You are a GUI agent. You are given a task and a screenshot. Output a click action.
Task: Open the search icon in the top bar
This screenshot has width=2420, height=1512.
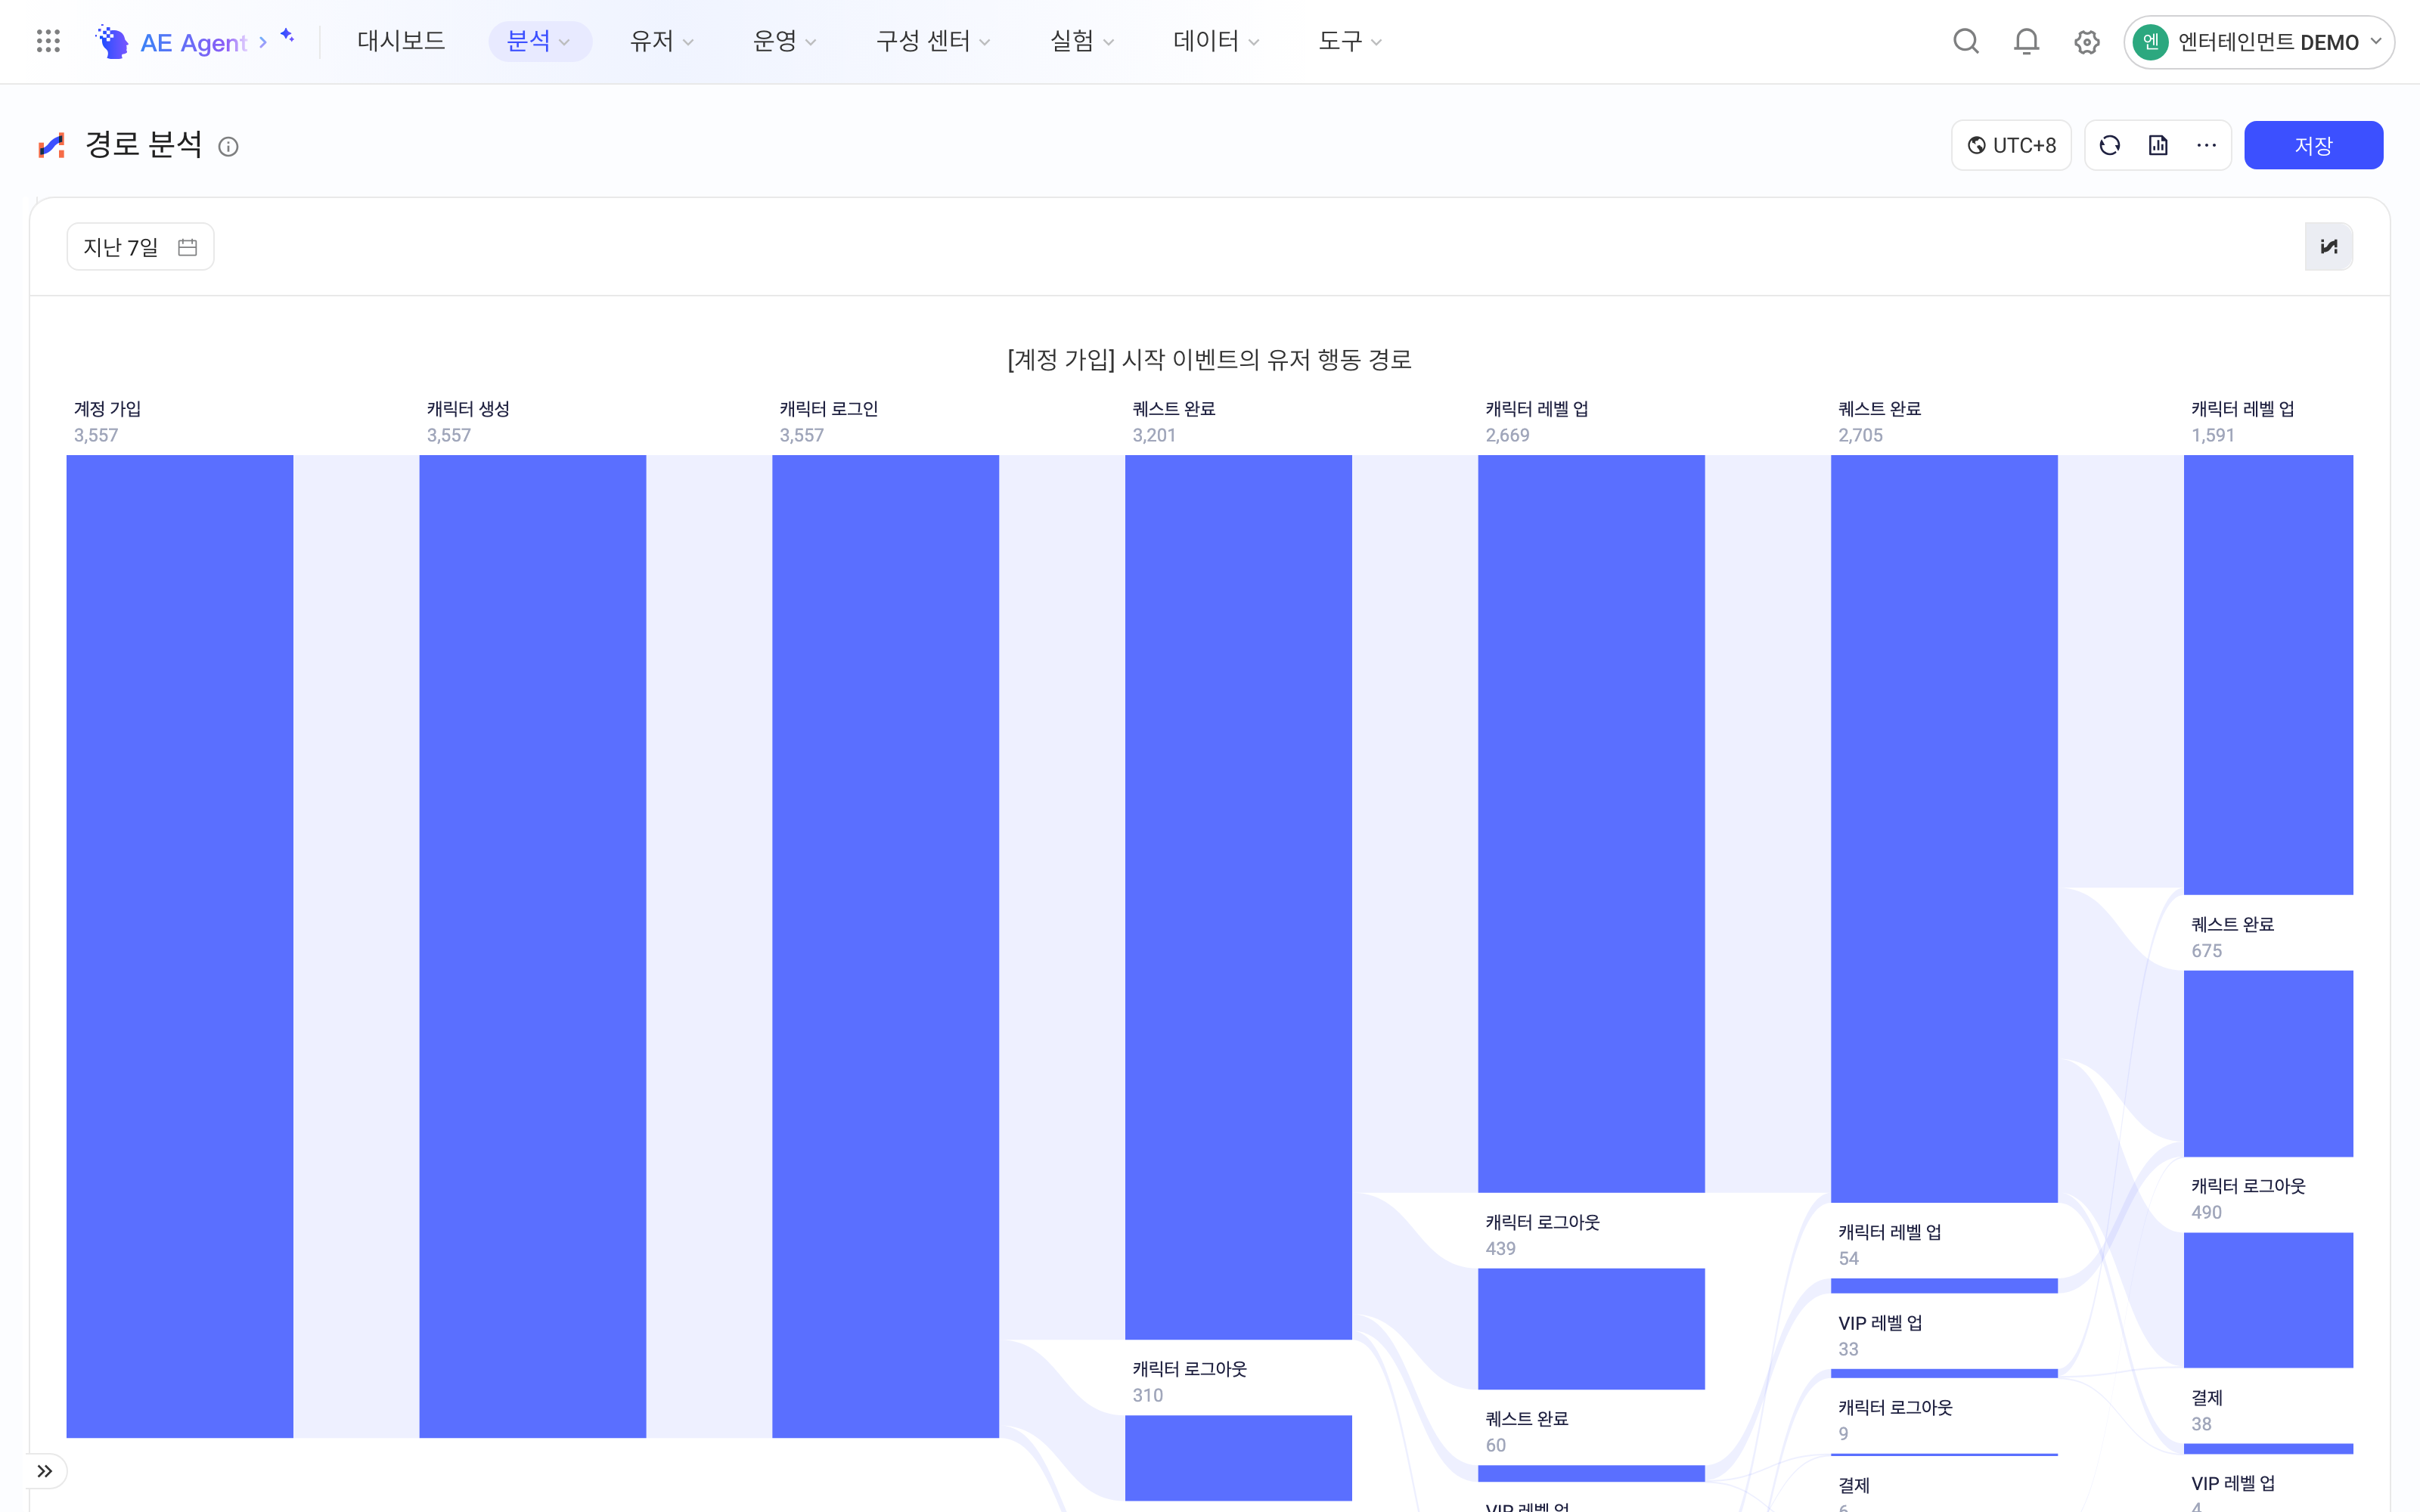1966,42
